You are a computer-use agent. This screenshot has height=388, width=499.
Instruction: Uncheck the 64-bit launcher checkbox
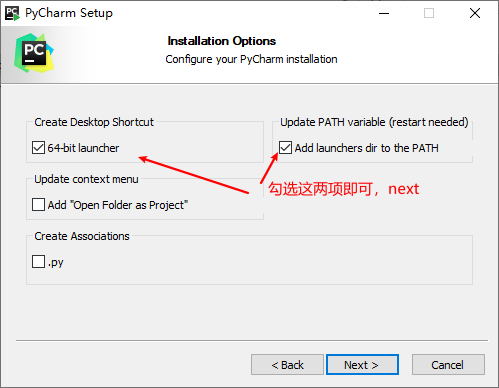pos(38,148)
